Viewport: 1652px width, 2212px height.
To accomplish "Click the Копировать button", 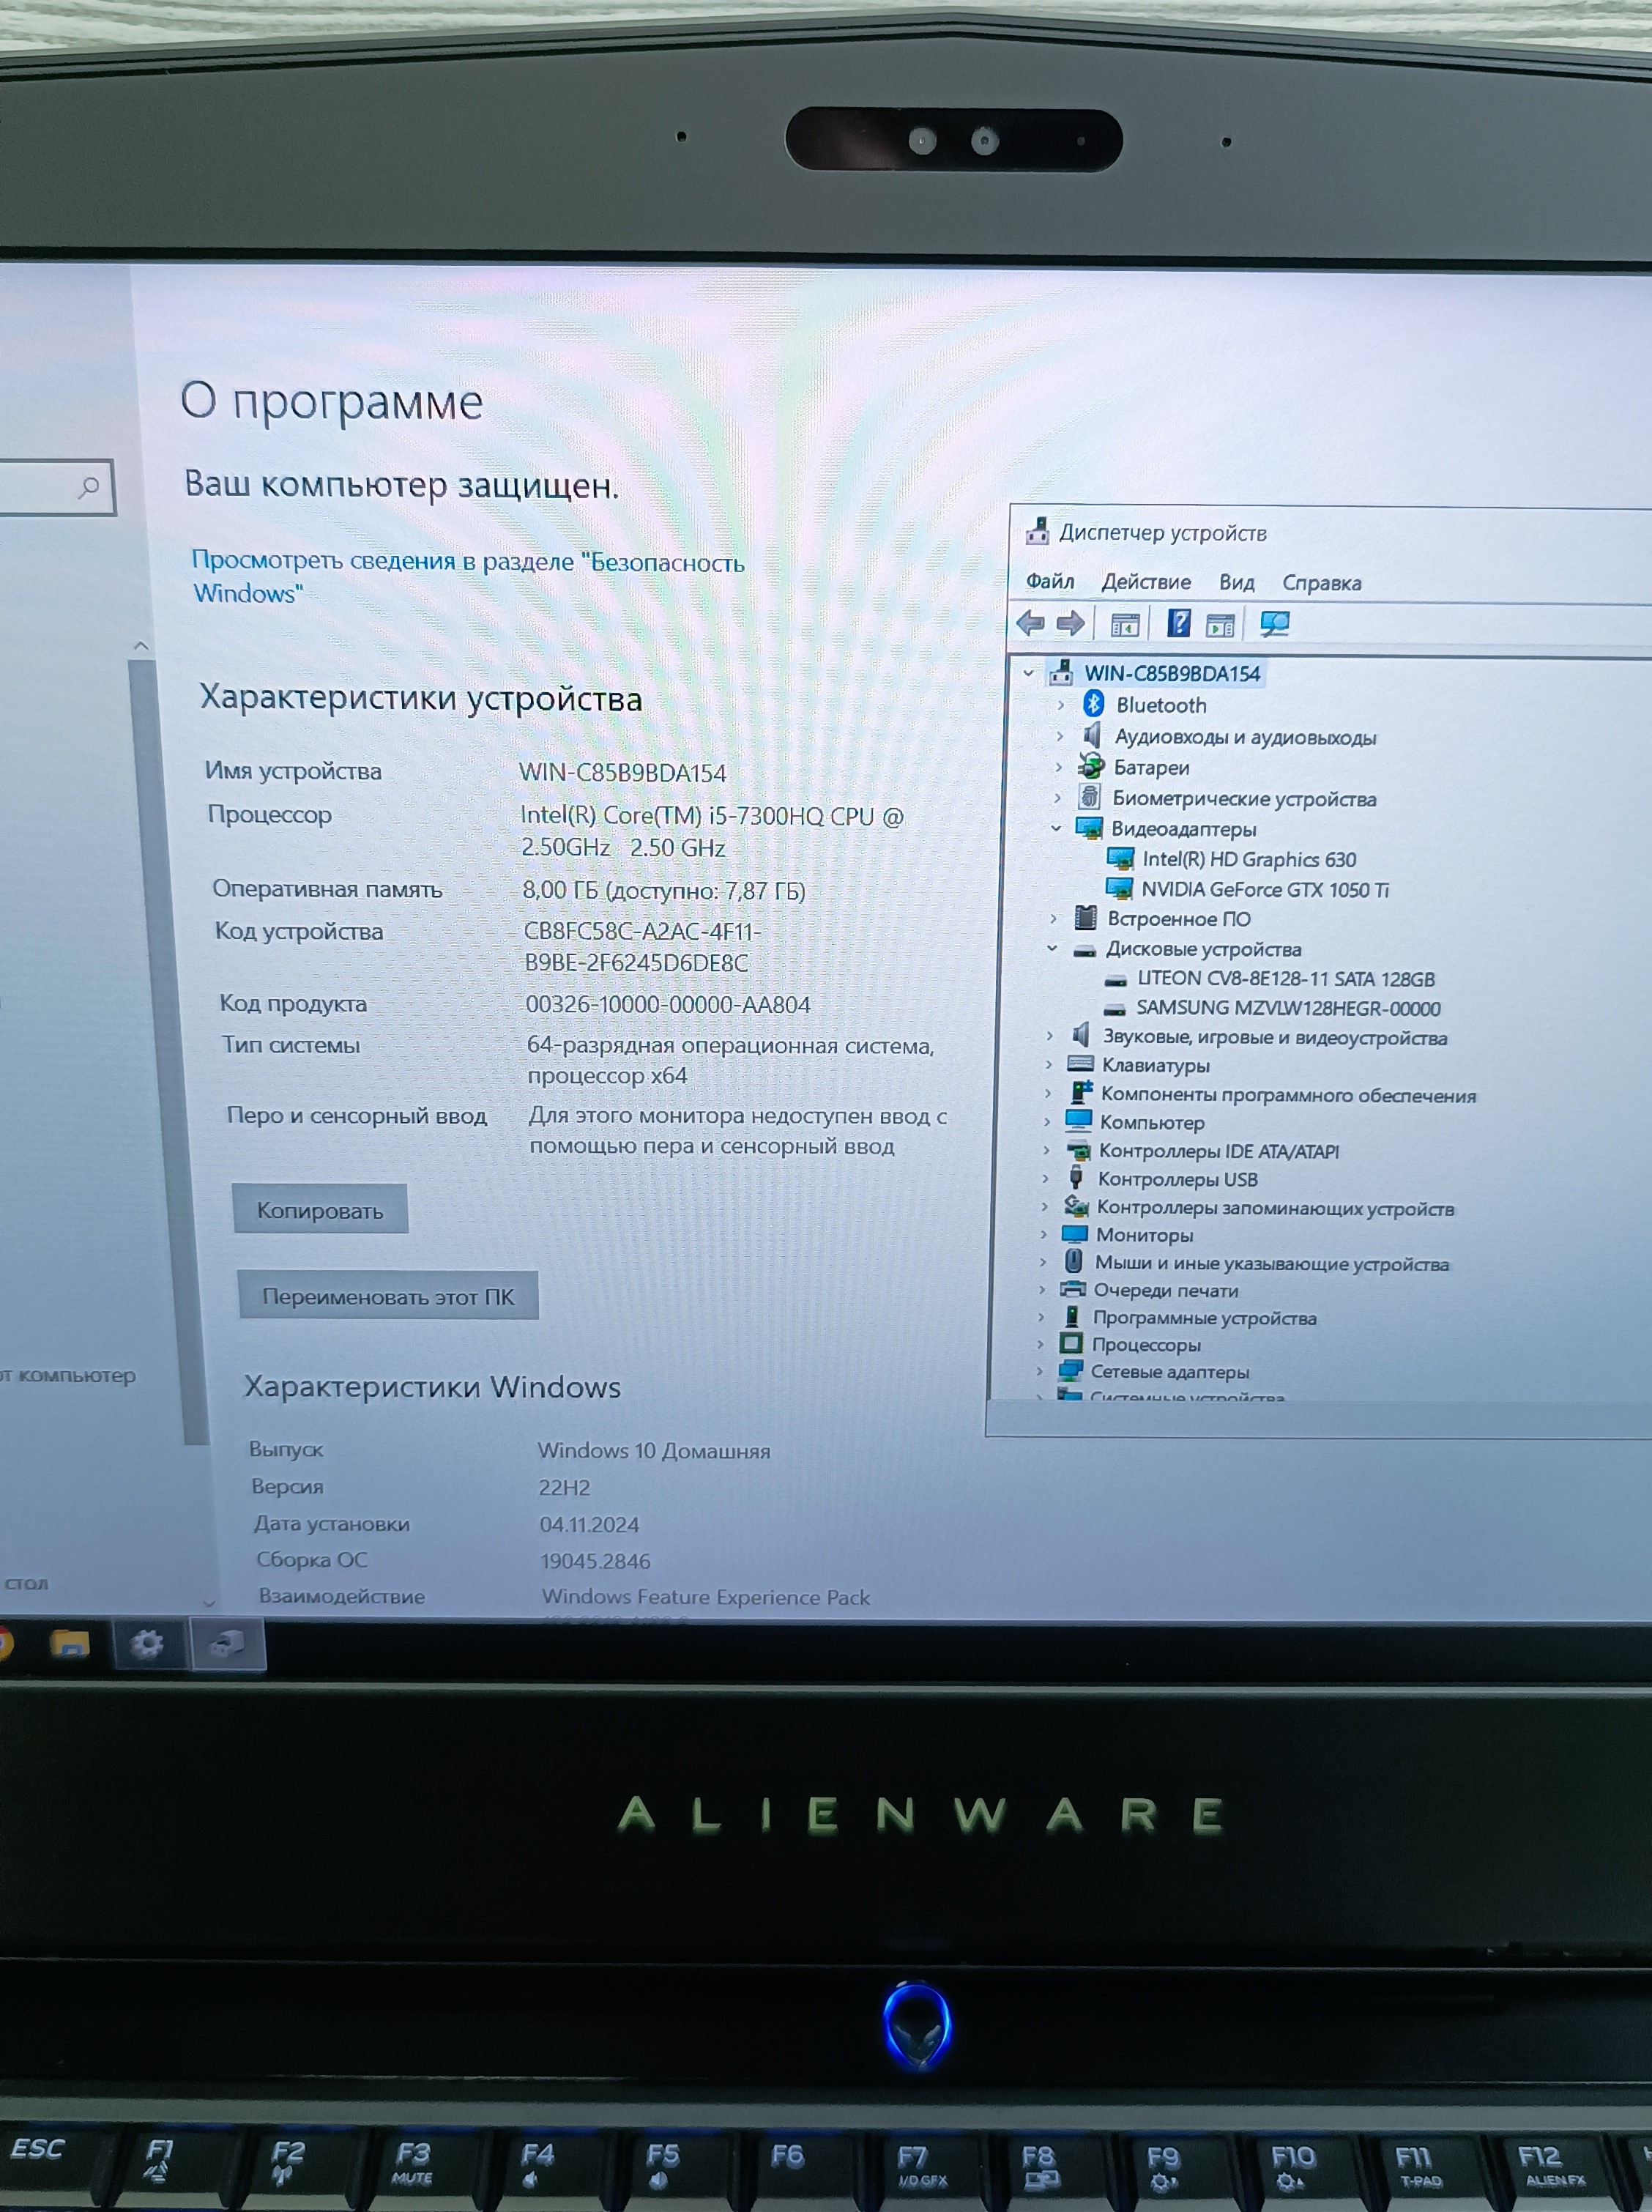I will [320, 1211].
